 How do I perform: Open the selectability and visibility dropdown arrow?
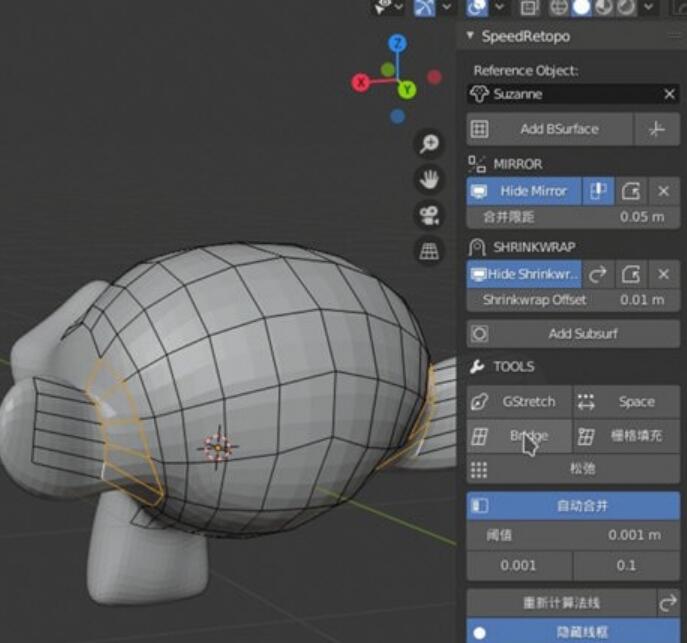click(399, 7)
